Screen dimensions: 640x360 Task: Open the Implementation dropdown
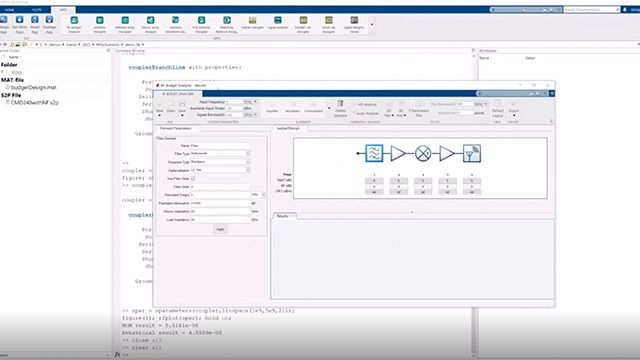pyautogui.click(x=248, y=170)
